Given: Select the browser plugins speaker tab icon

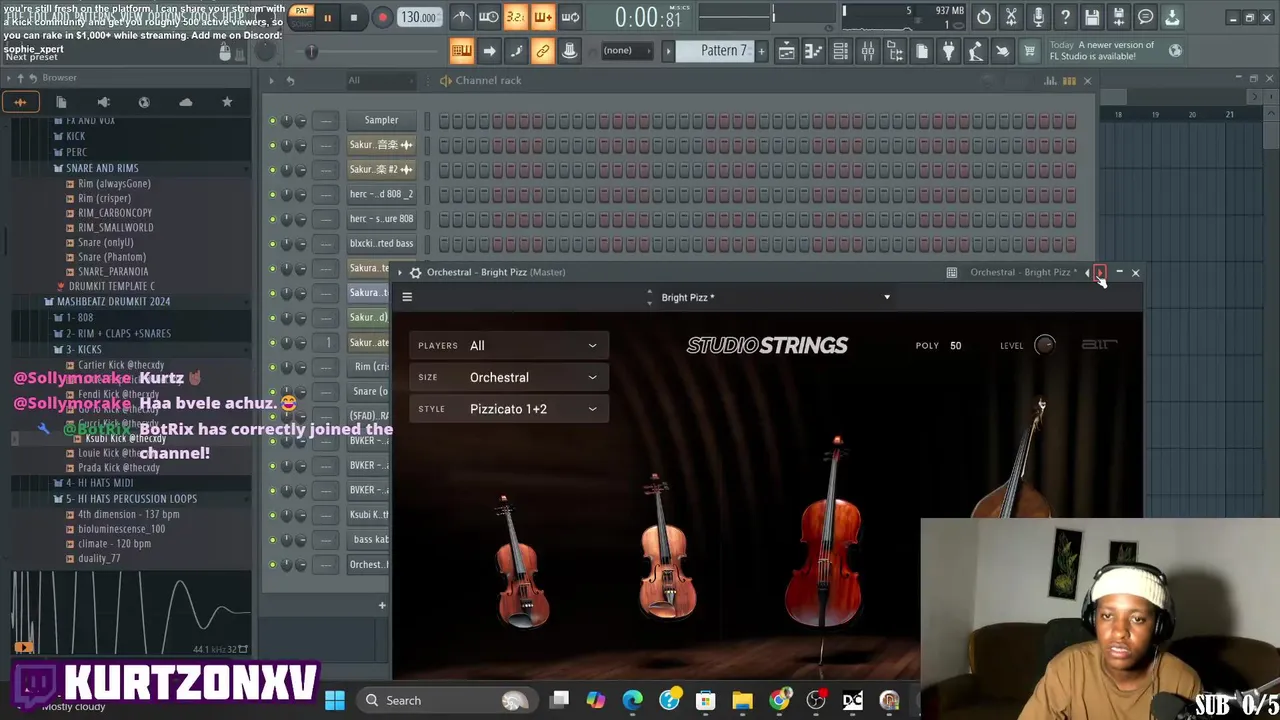Looking at the screenshot, I should pos(103,102).
